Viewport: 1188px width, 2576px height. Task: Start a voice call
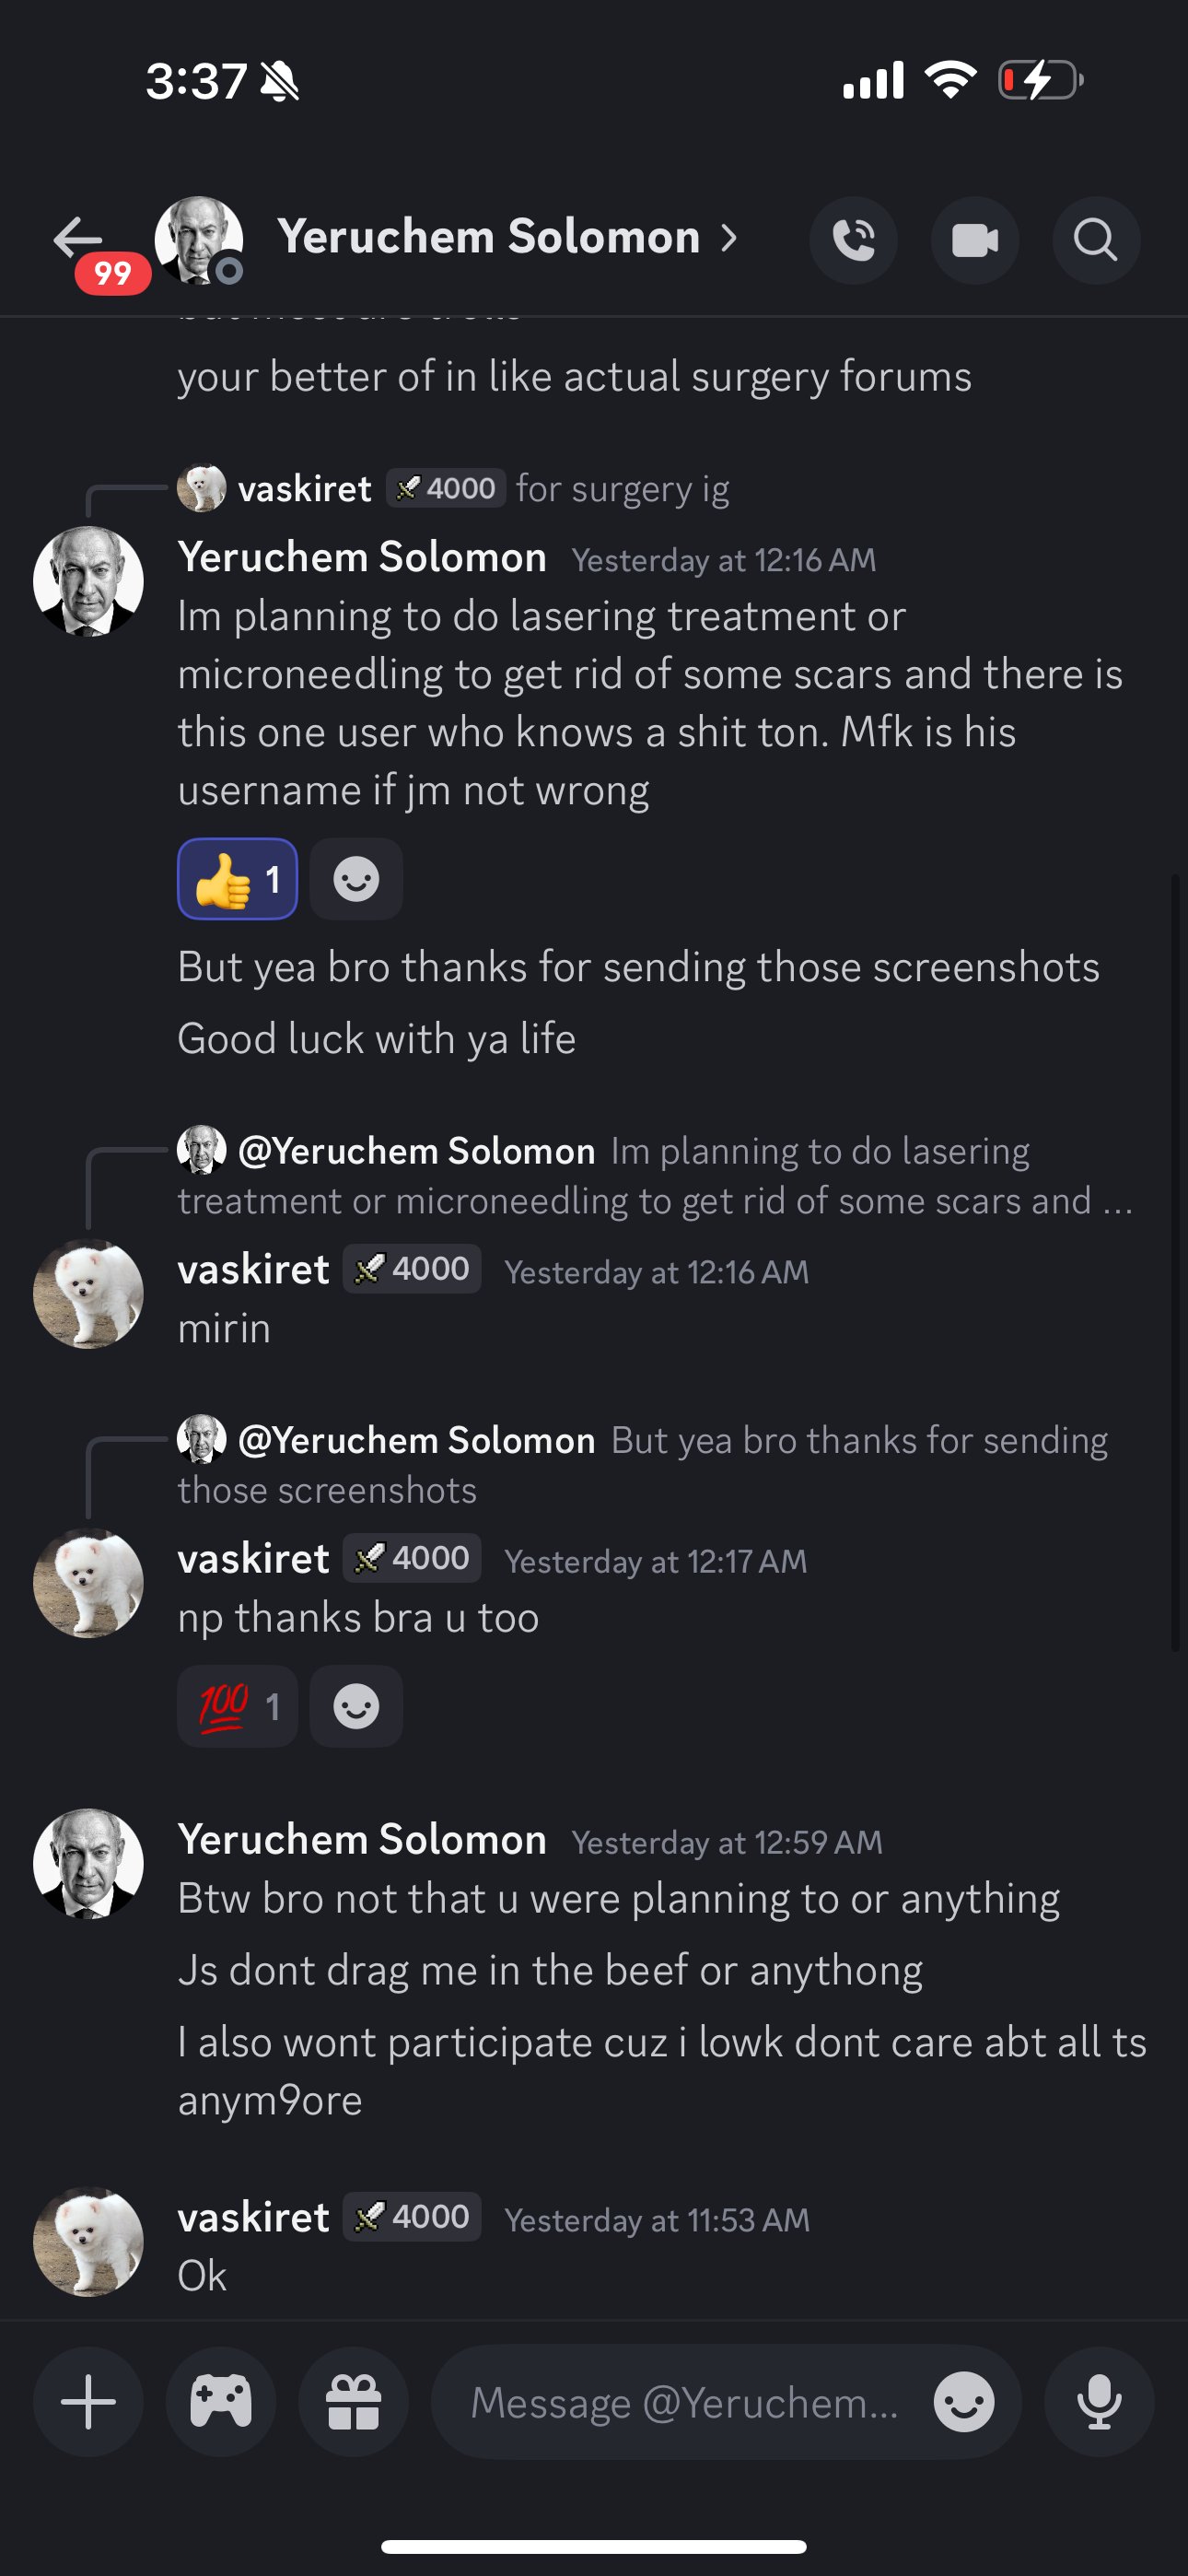(853, 241)
